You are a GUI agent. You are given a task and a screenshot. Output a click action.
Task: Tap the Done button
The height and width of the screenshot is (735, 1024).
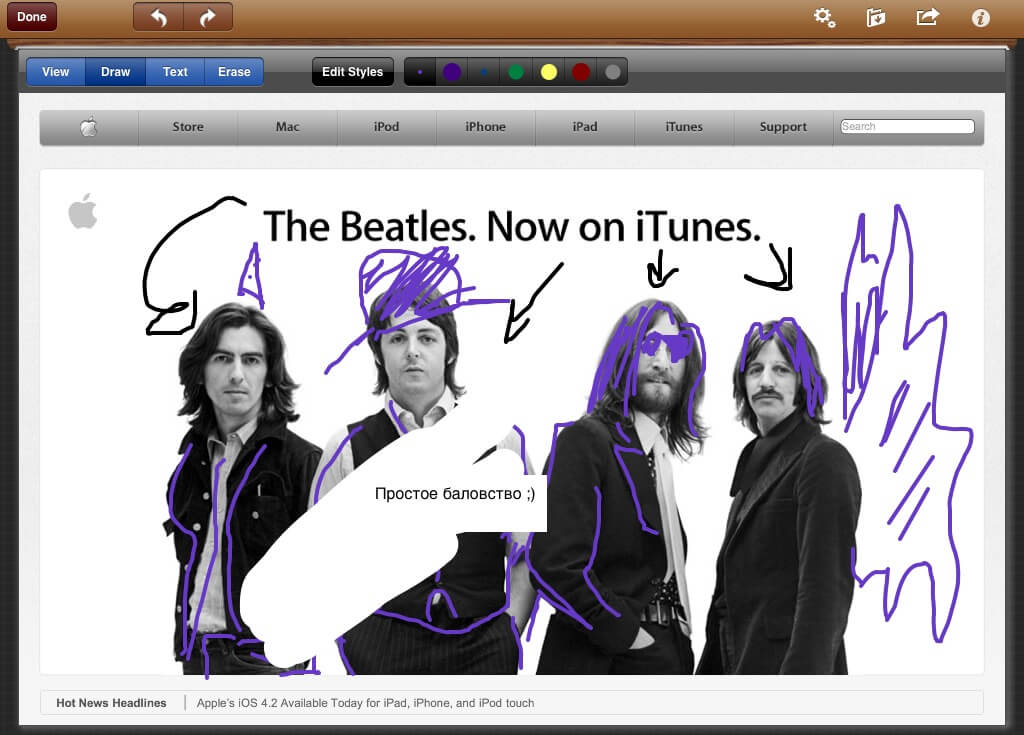(x=31, y=17)
